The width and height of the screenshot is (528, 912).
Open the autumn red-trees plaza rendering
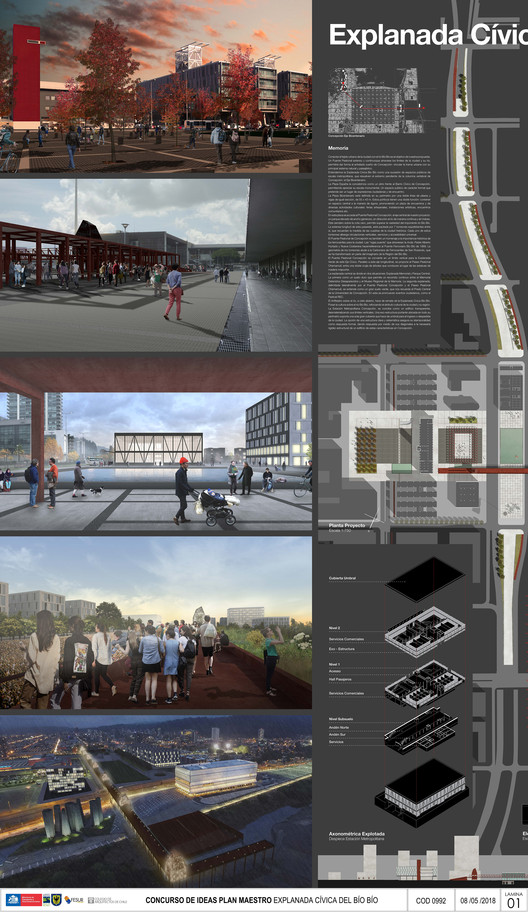click(x=156, y=86)
